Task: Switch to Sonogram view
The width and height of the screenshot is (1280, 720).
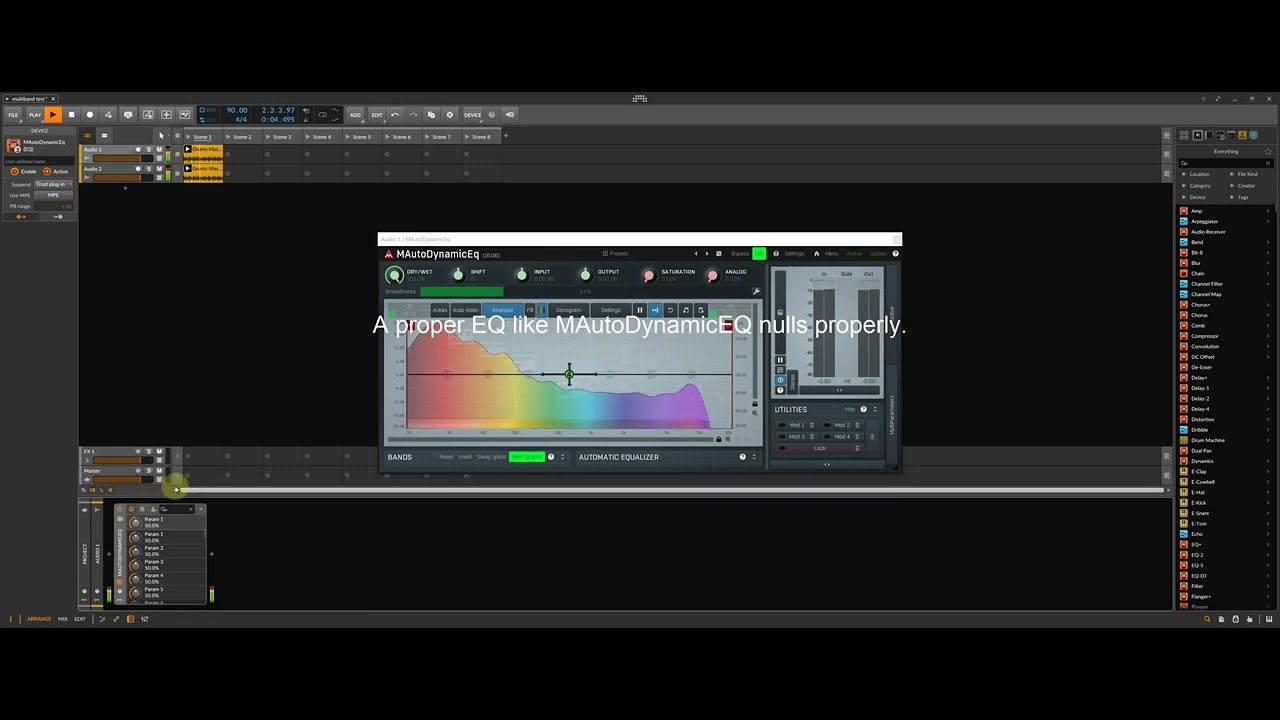Action: click(568, 310)
